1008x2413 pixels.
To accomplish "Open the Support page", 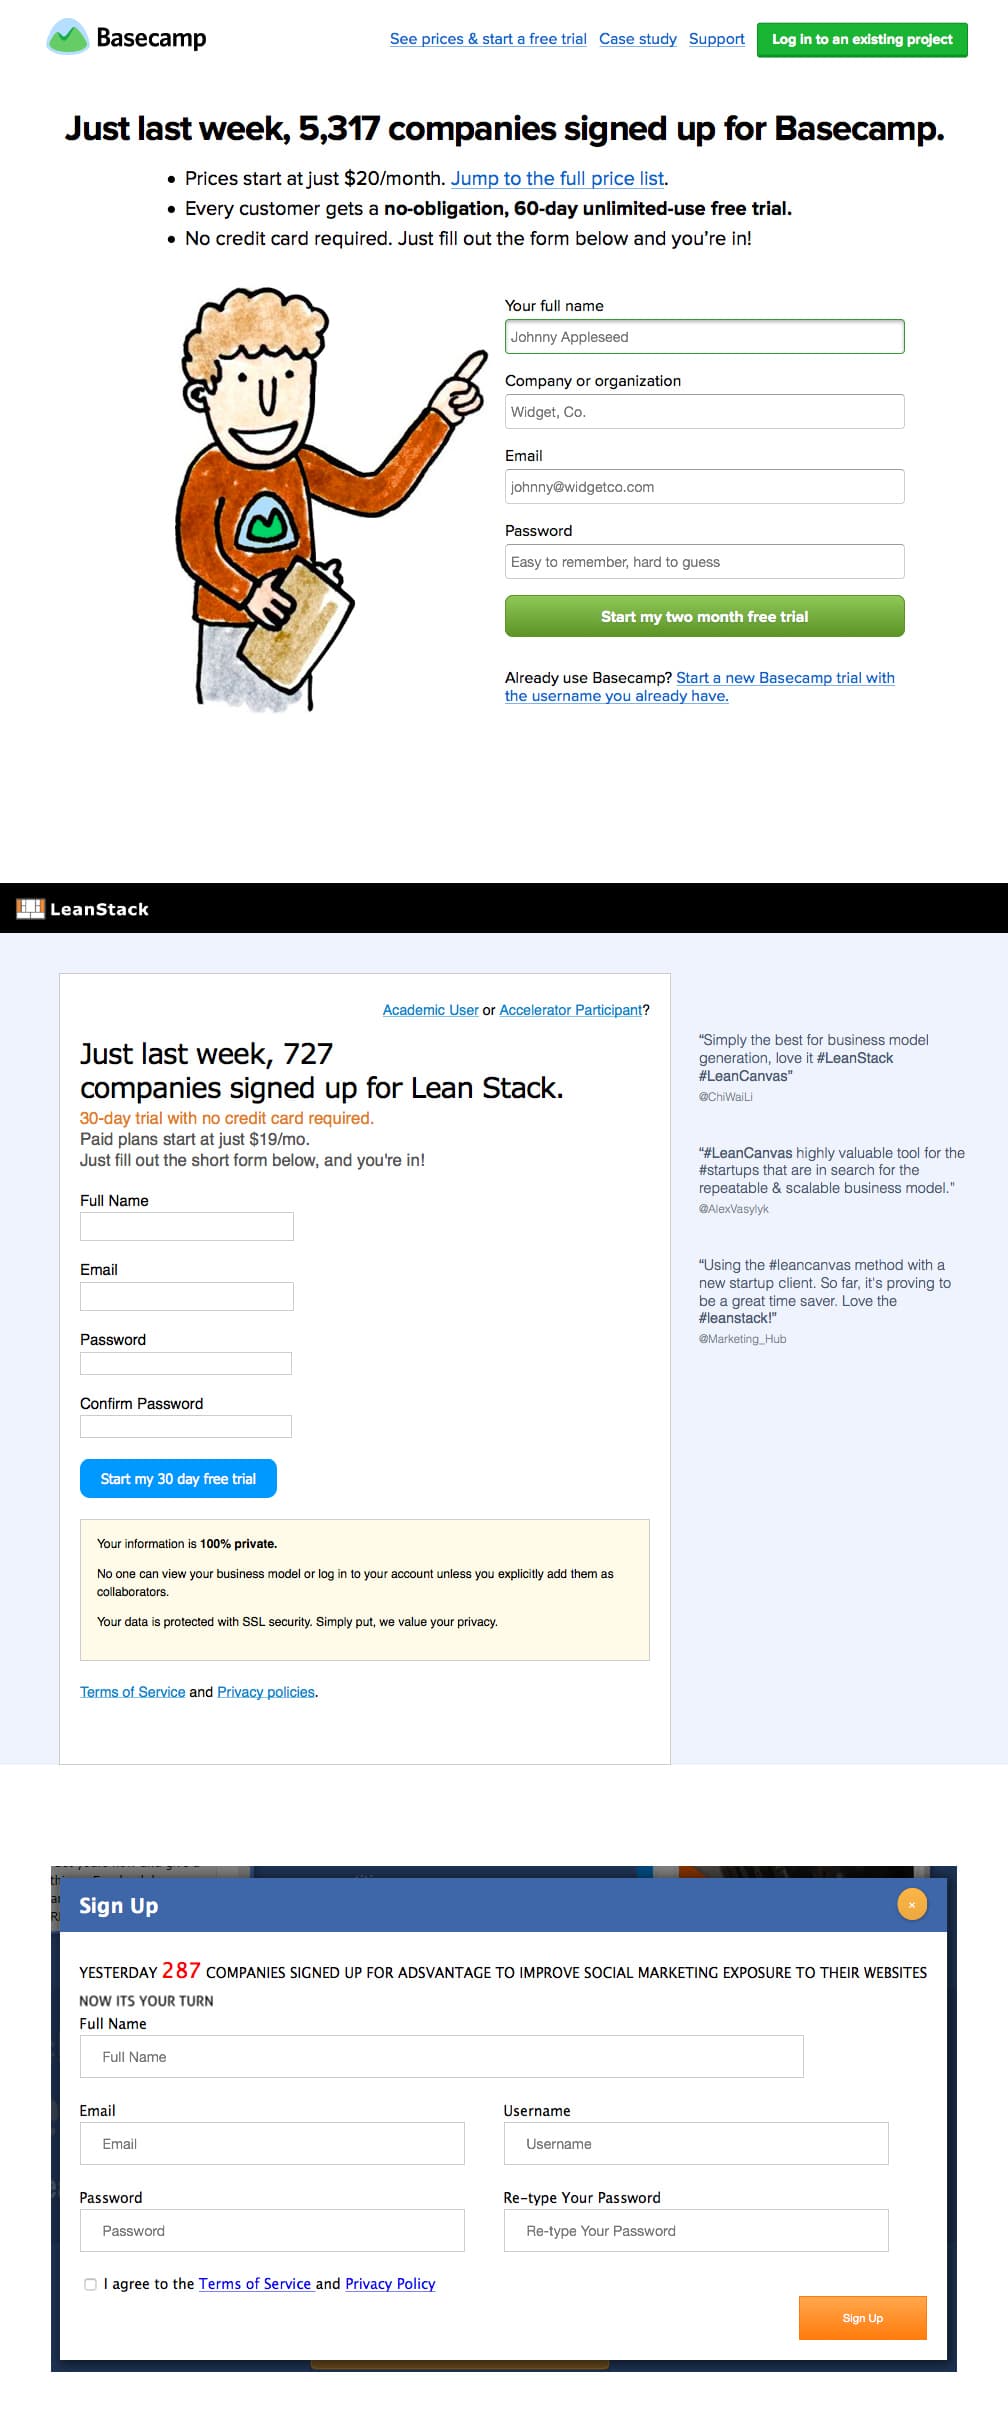I will pyautogui.click(x=717, y=39).
